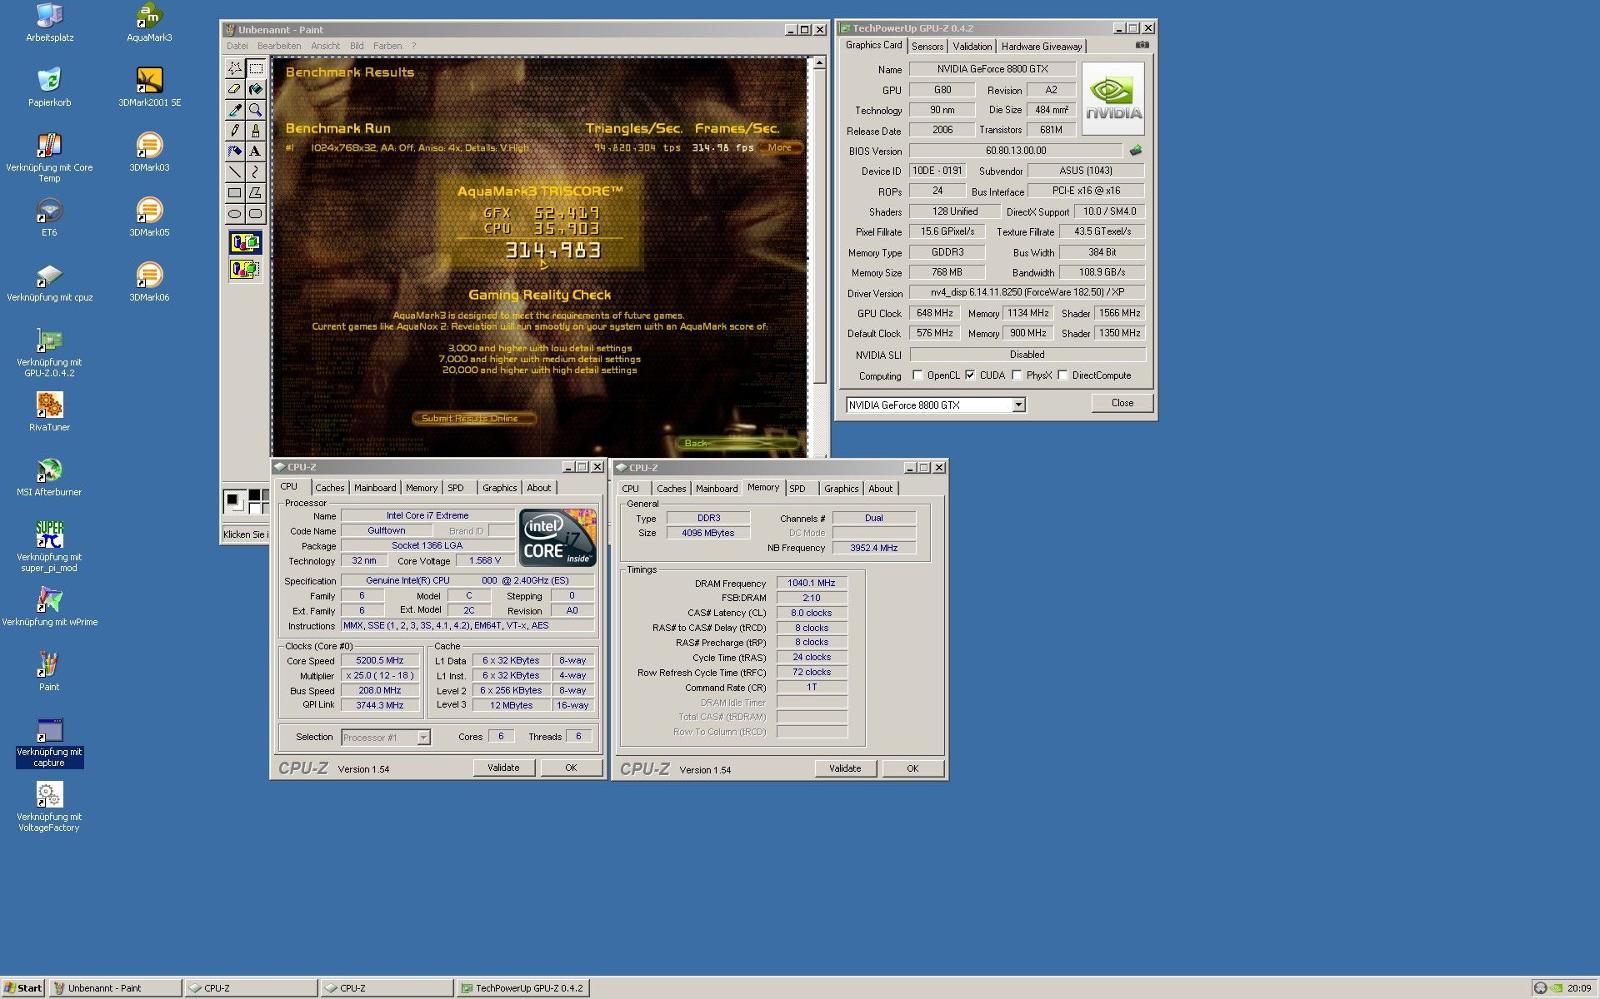The image size is (1600, 999).
Task: Open the Graphics tab in right CPU-Z window
Action: [841, 489]
